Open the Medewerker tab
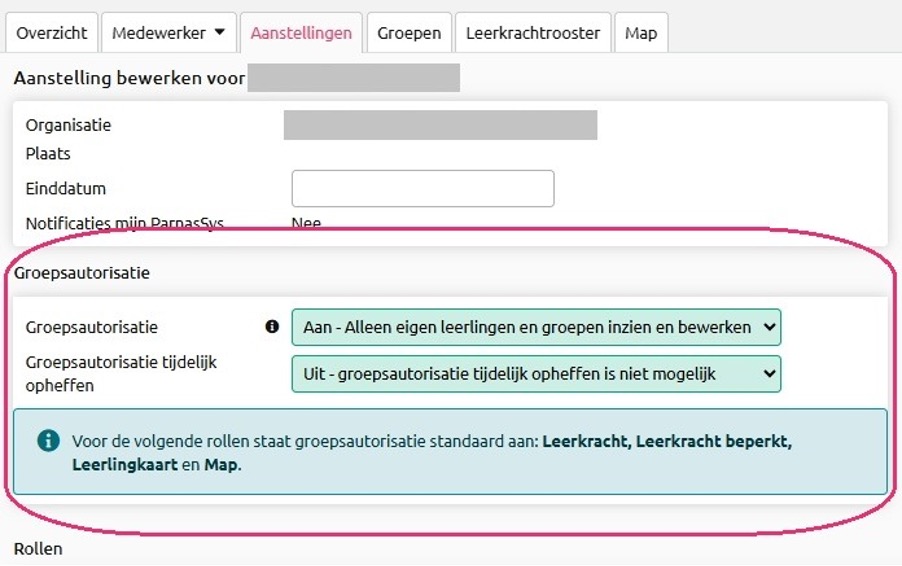The image size is (902, 566). coord(158,33)
